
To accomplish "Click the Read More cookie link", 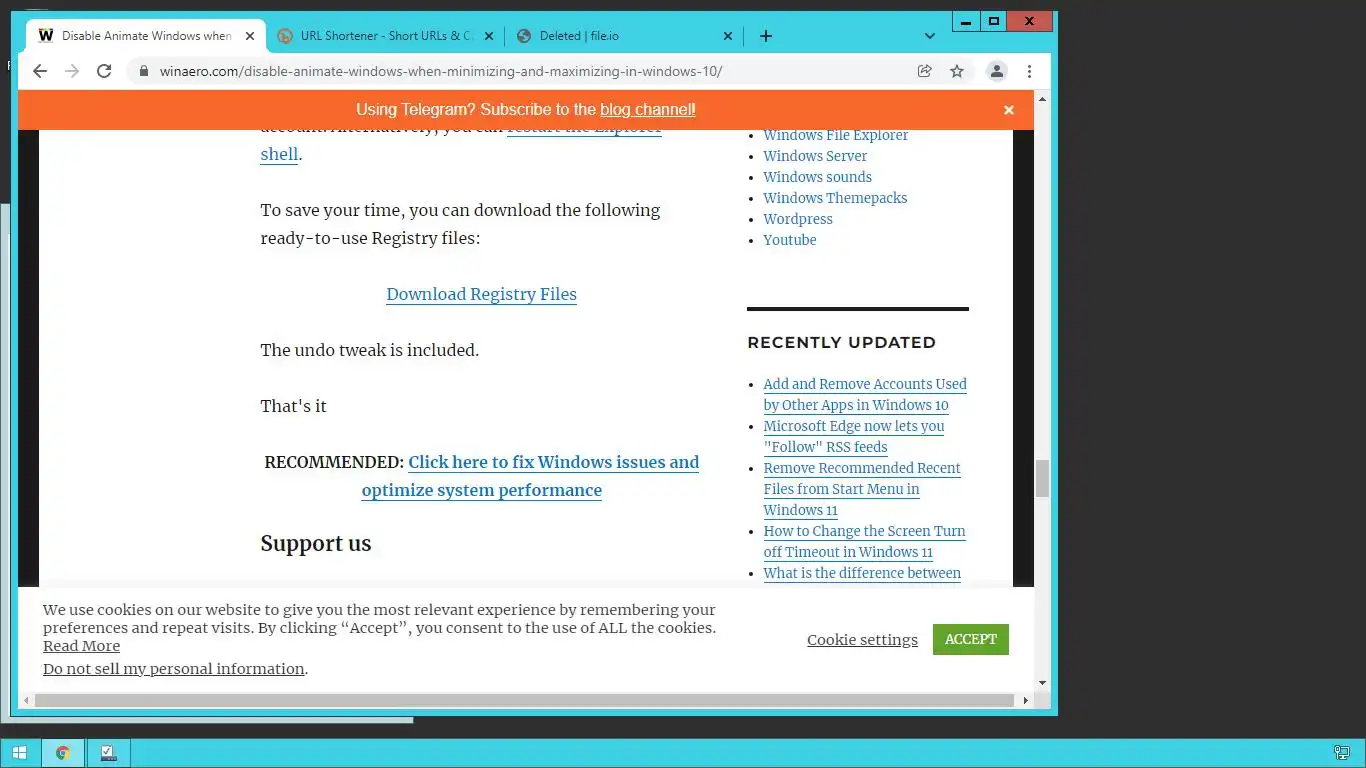I will (x=81, y=646).
